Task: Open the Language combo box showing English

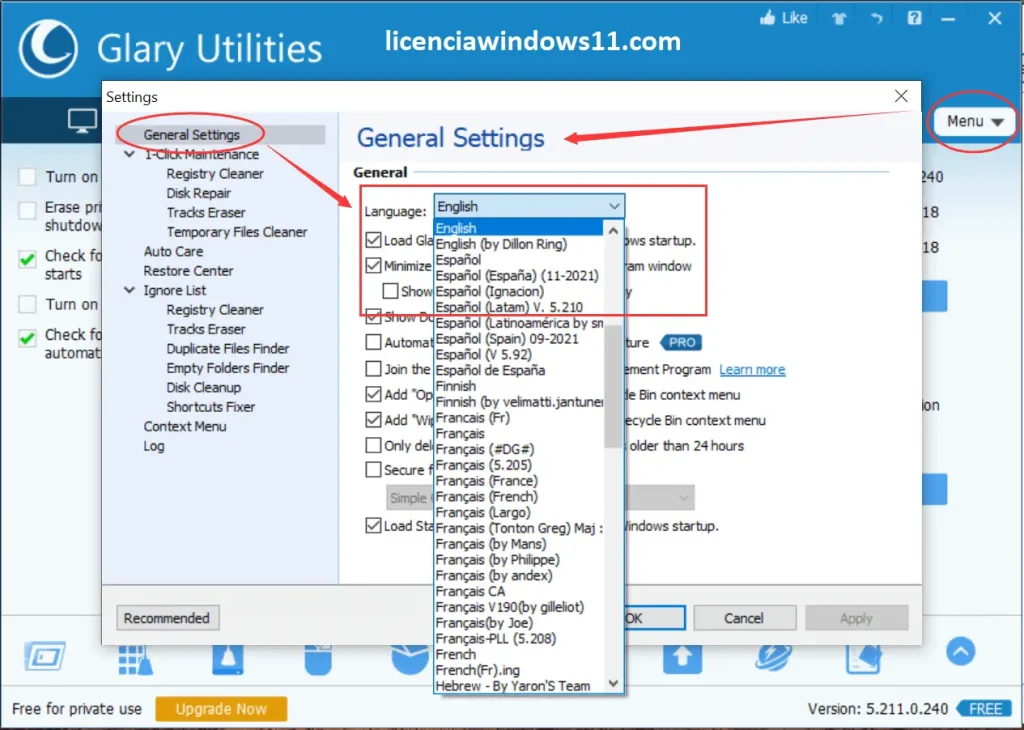Action: (x=529, y=206)
